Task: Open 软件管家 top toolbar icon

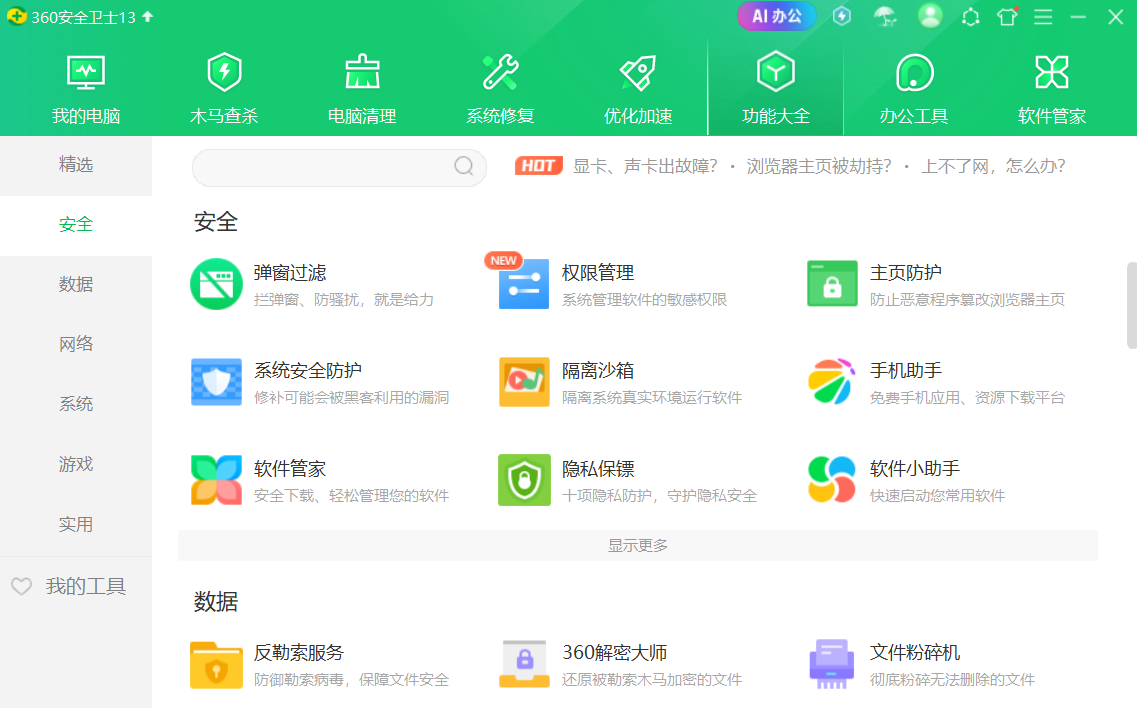Action: pos(1052,72)
